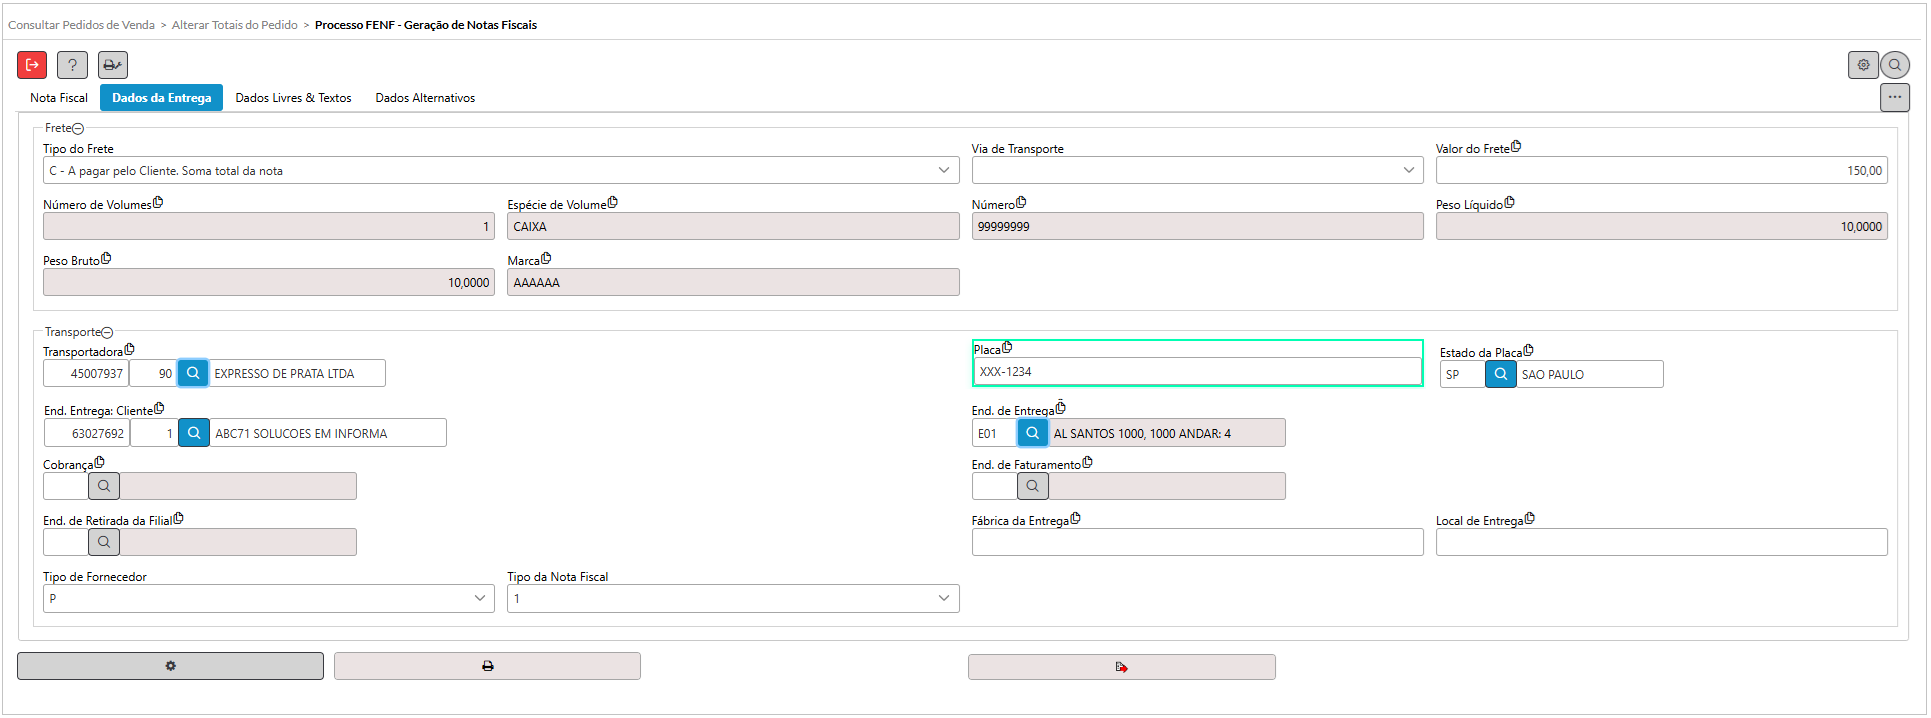Viewport: 1931px width, 718px height.
Task: Collapse the Frete section
Action: [78, 129]
